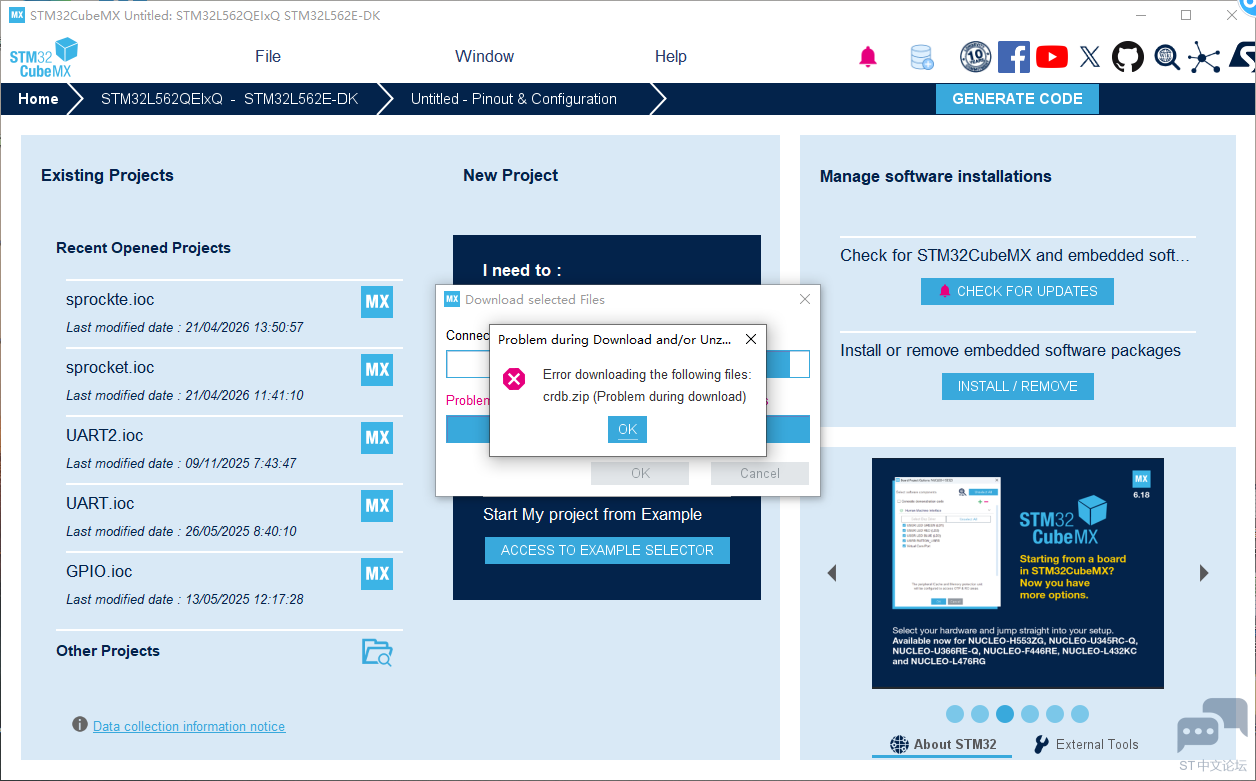The height and width of the screenshot is (781, 1256).
Task: Click Start My project from Example text
Action: 592,514
